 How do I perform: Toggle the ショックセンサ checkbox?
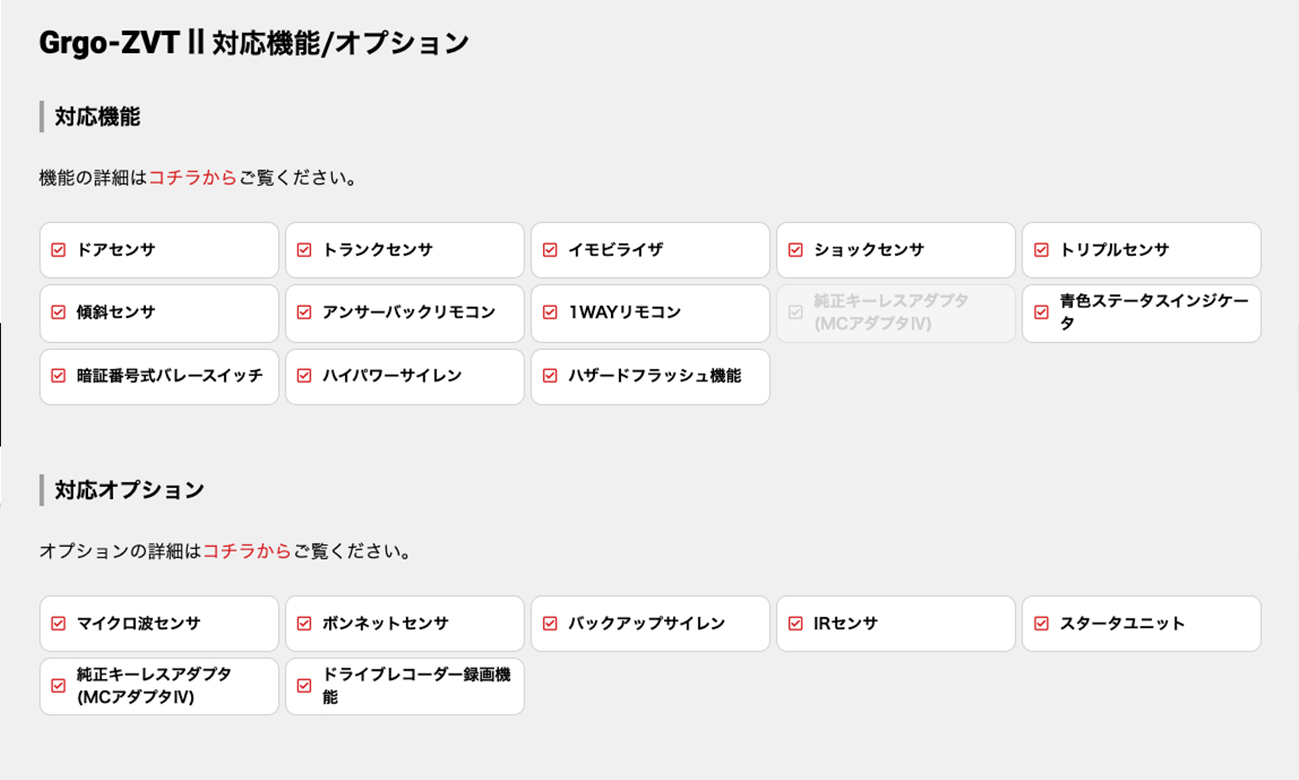[x=796, y=250]
